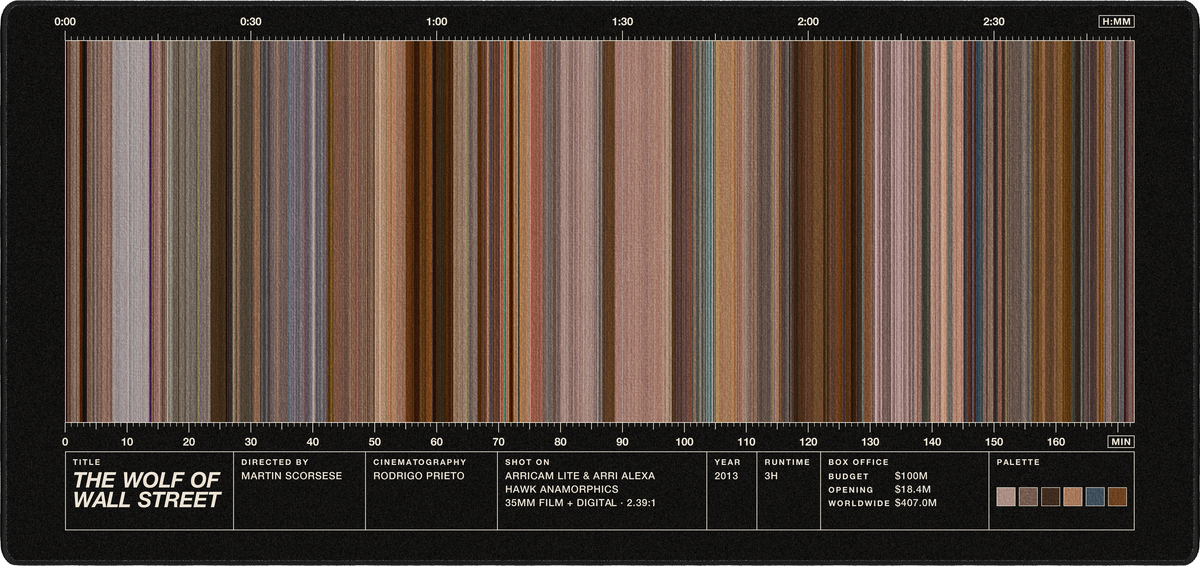Click the 40 minute axis label
Screen dimensions: 1200x566
(313, 441)
